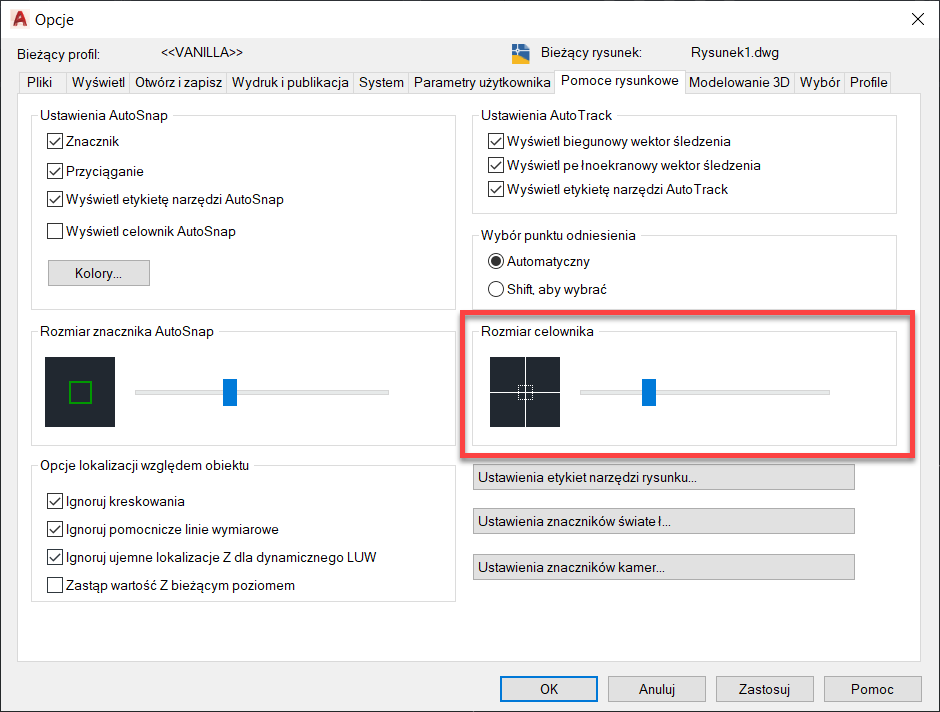Click the current drawing file icon
This screenshot has width=940, height=712.
point(520,53)
